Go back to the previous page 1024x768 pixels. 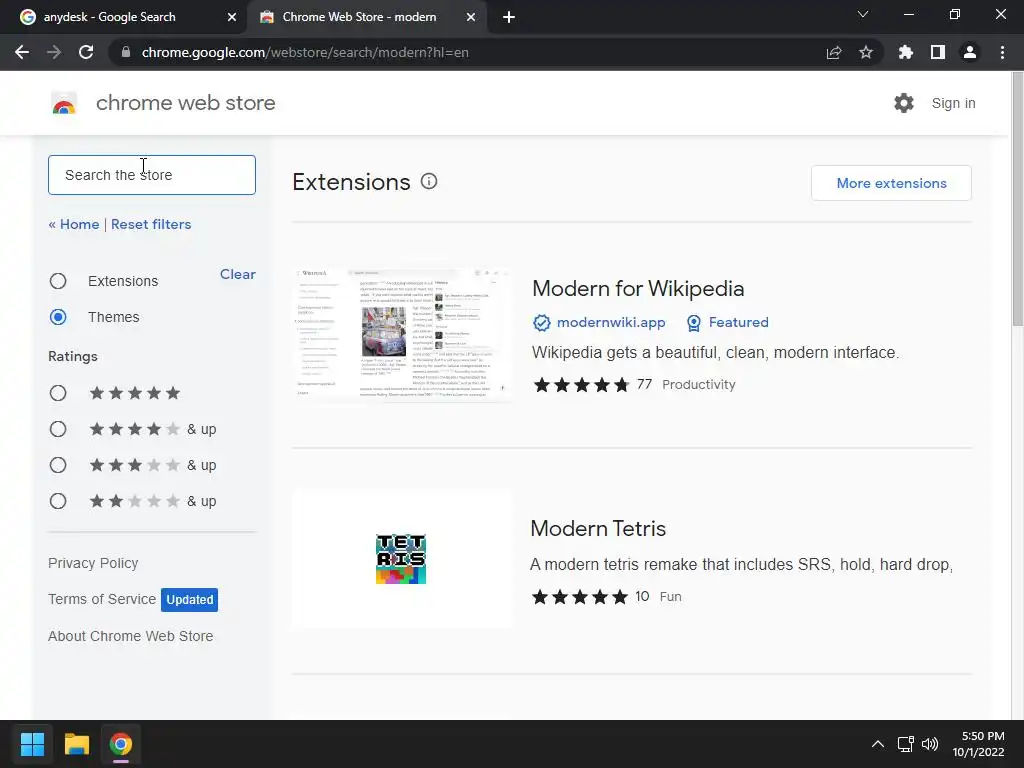pos(22,52)
